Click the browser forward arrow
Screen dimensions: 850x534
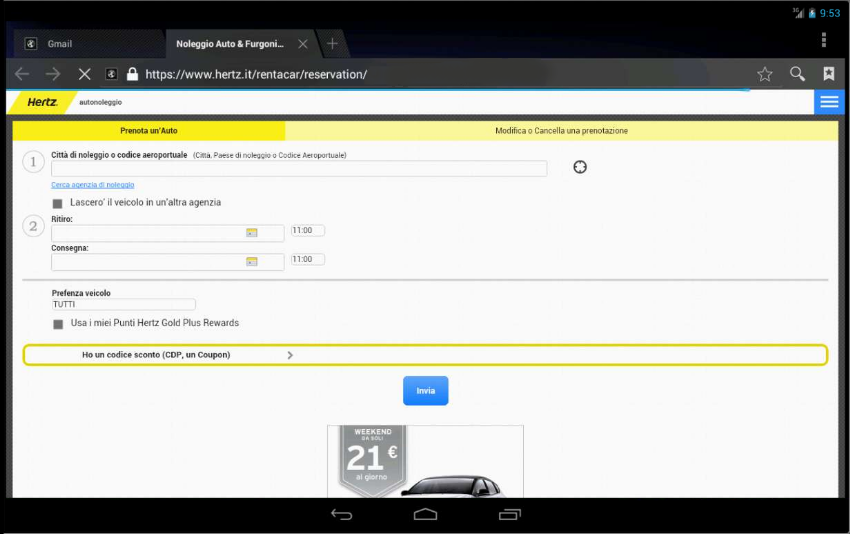point(53,74)
